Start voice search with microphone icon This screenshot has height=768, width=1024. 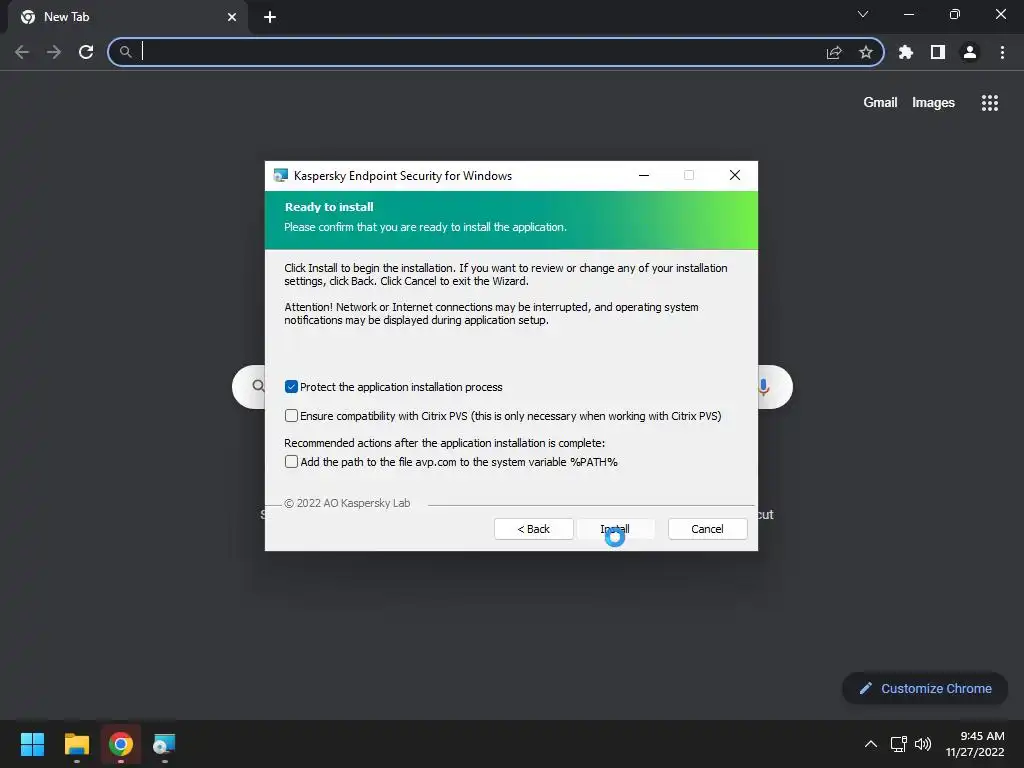[x=763, y=387]
